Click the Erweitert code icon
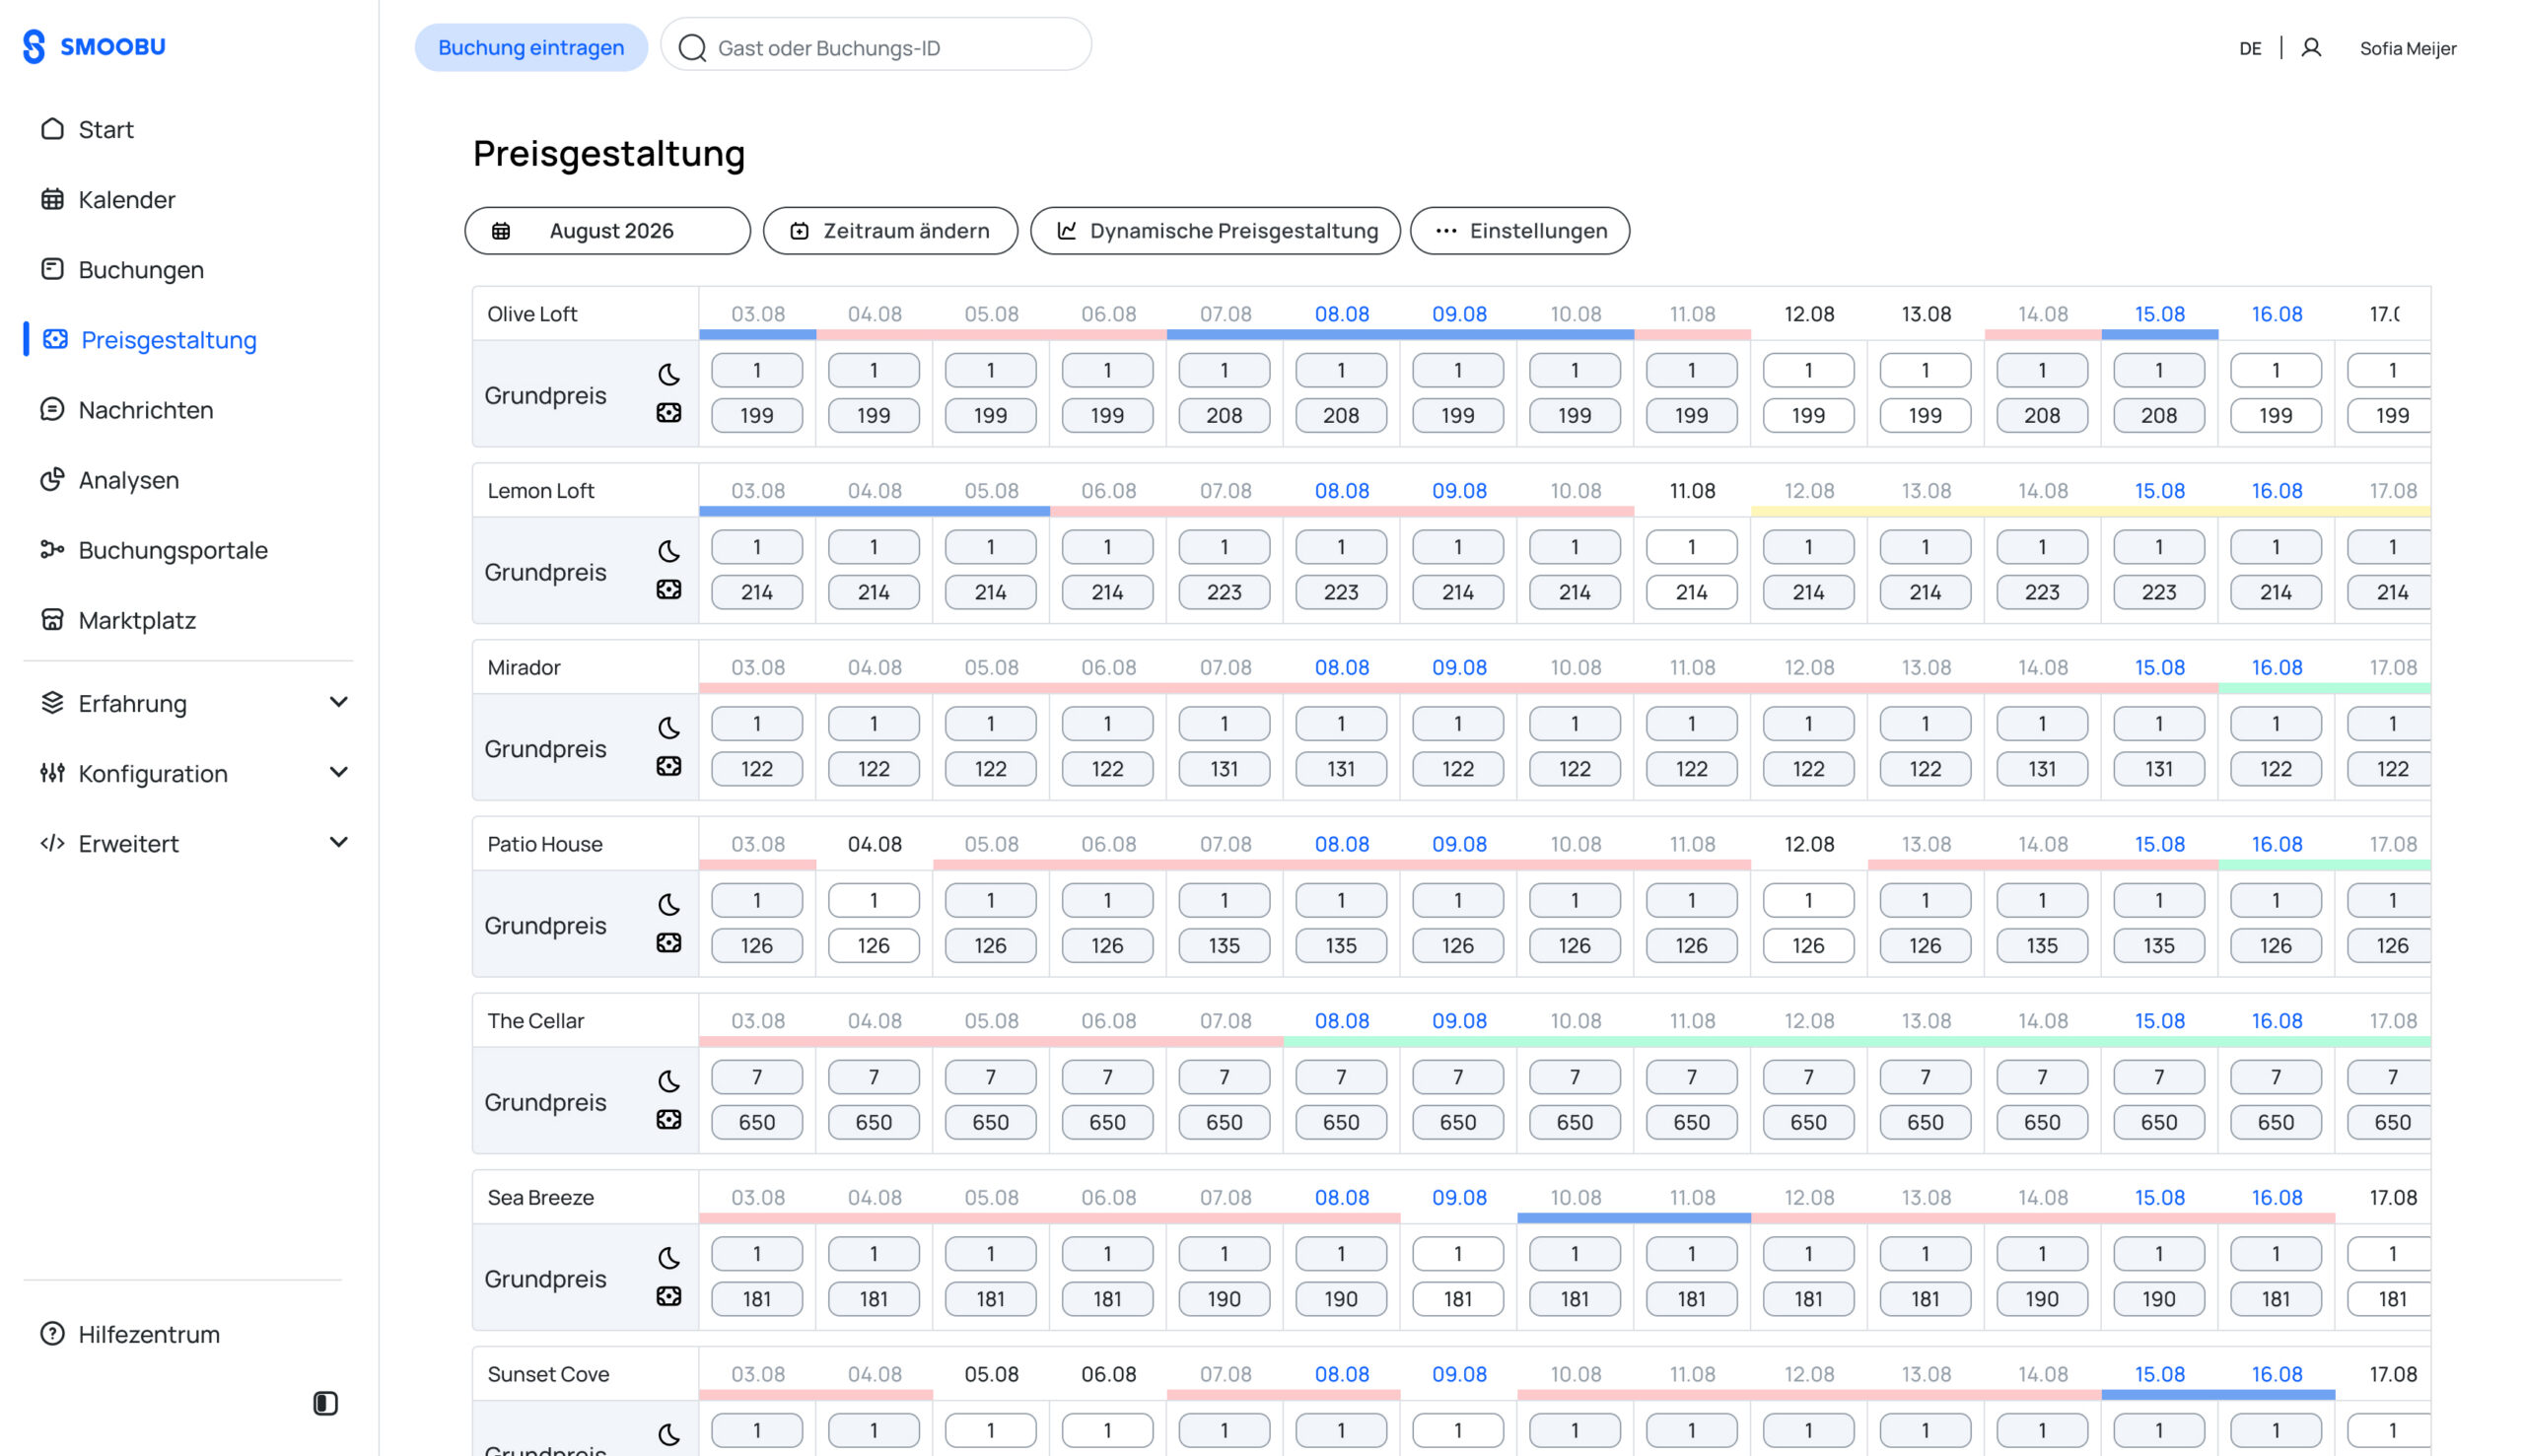Image resolution: width=2524 pixels, height=1456 pixels. point(52,842)
